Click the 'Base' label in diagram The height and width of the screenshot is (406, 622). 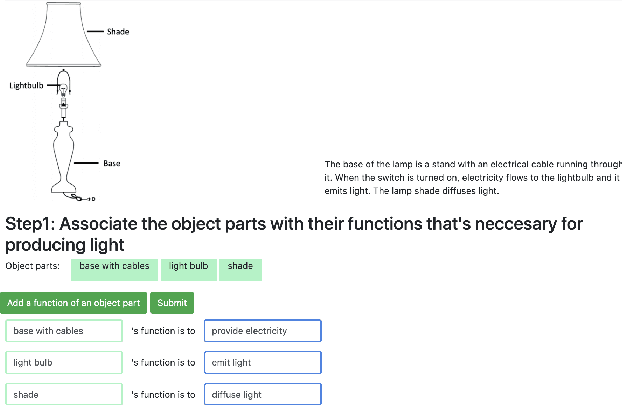click(x=112, y=163)
